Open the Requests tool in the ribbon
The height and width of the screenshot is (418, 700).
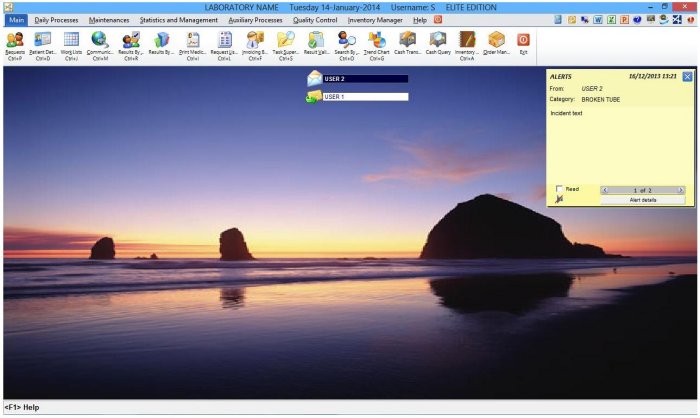pos(15,42)
